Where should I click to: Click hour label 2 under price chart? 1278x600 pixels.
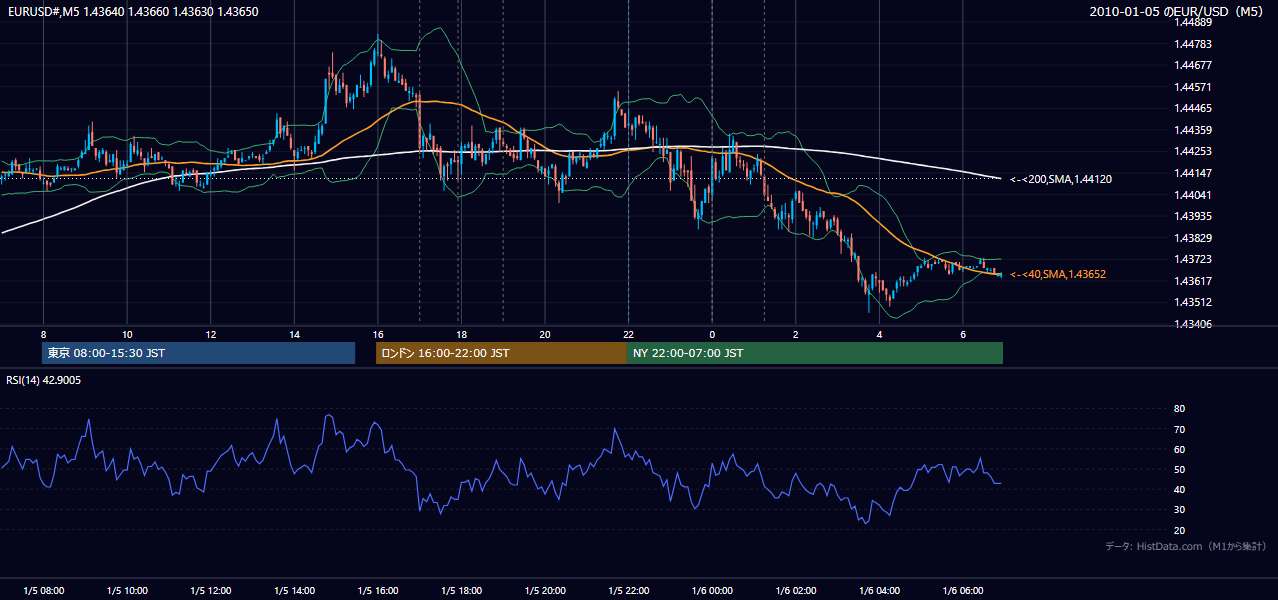point(795,334)
